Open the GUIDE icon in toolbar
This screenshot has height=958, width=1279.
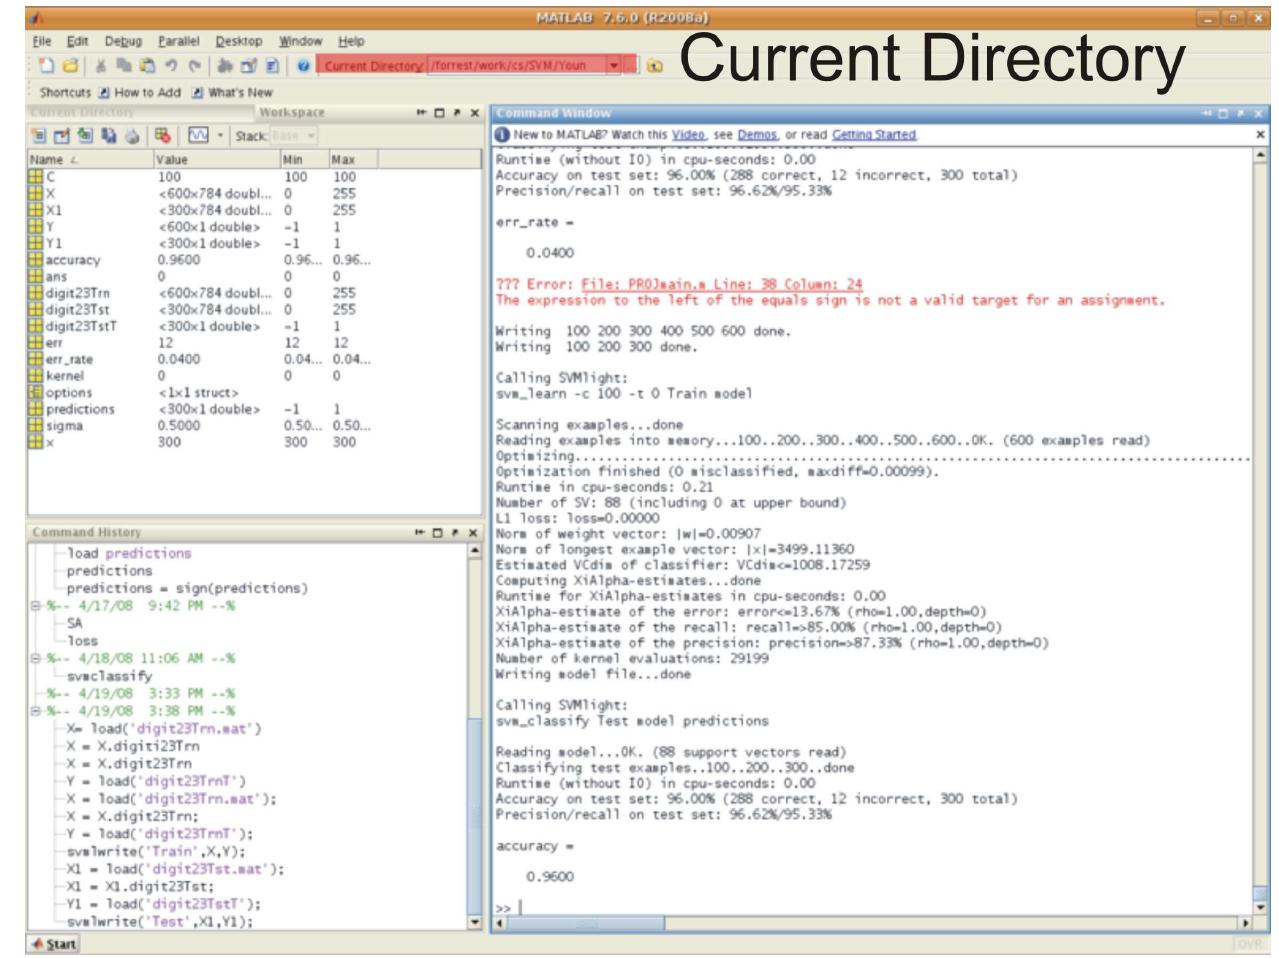click(248, 66)
